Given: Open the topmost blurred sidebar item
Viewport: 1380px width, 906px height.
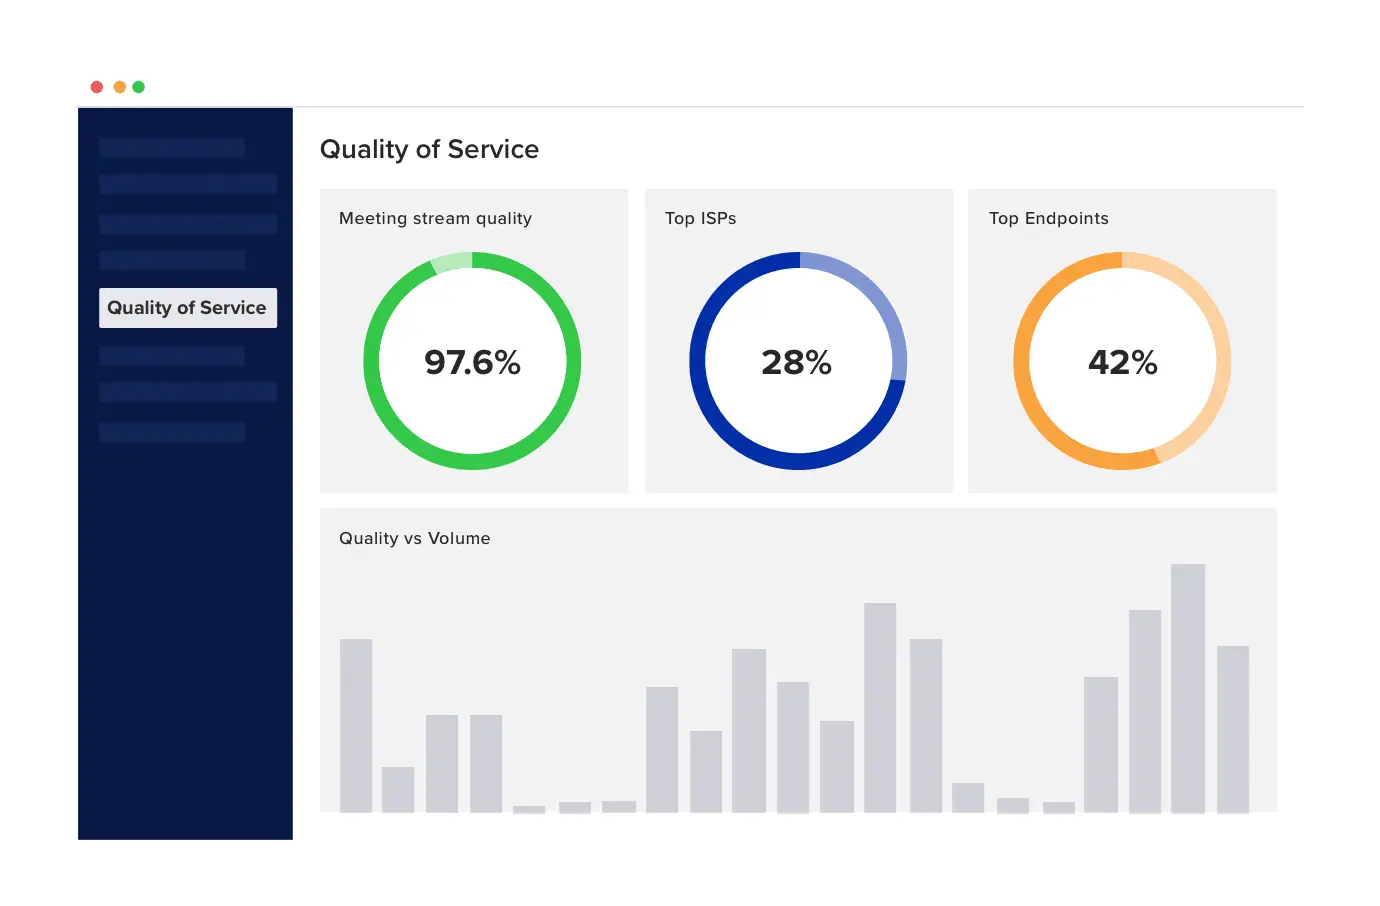Looking at the screenshot, I should [x=172, y=148].
